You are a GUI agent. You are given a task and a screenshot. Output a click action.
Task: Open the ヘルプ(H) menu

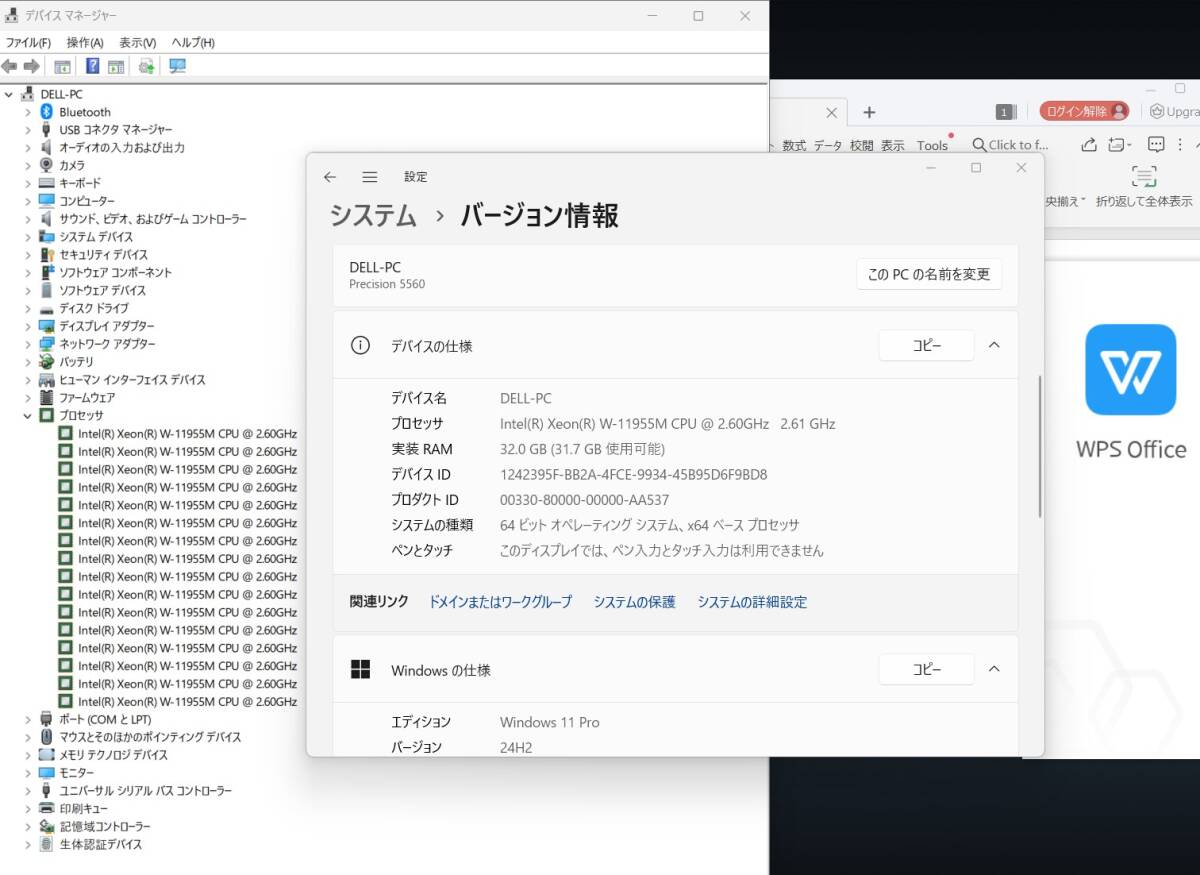(193, 43)
